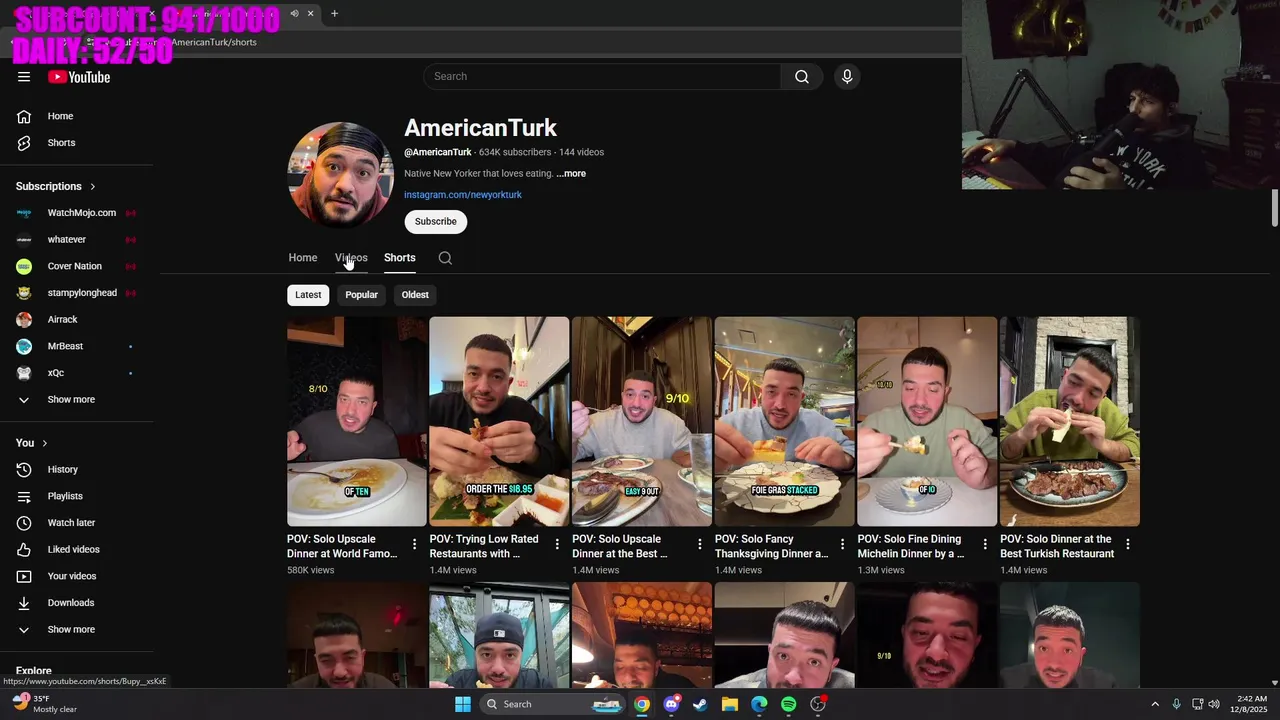Open Google Chrome from the taskbar

point(642,704)
